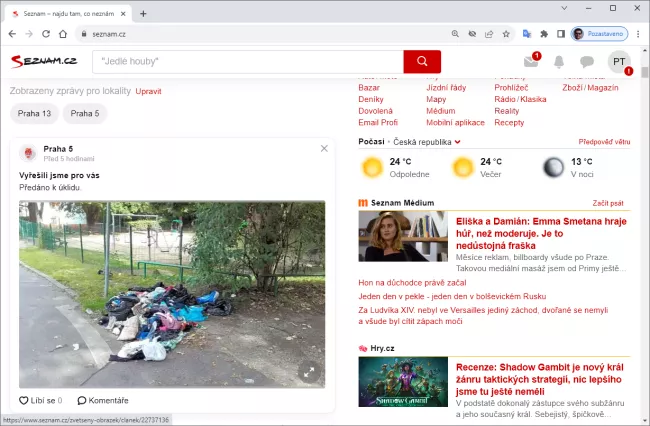Select the Praha 13 locality chip
Viewport: 650px width, 426px height.
[x=34, y=114]
